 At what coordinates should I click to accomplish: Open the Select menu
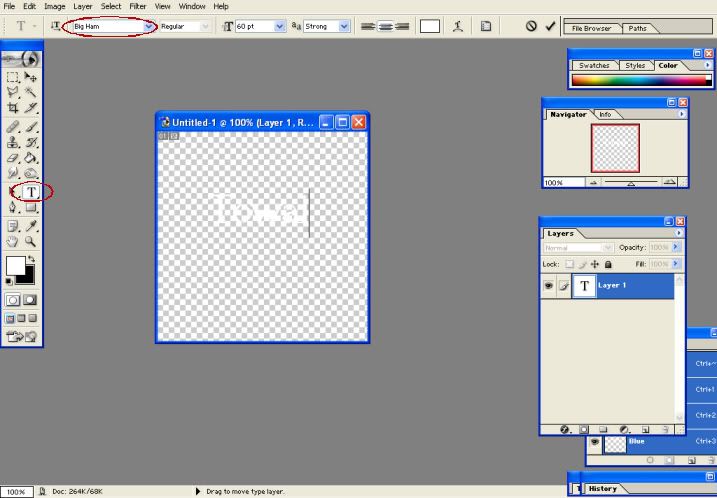111,6
